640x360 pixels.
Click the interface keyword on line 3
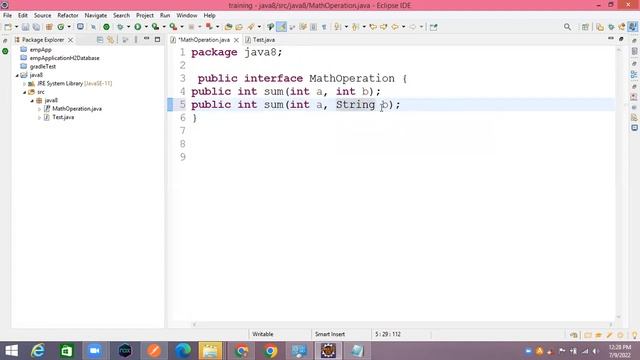[273, 78]
